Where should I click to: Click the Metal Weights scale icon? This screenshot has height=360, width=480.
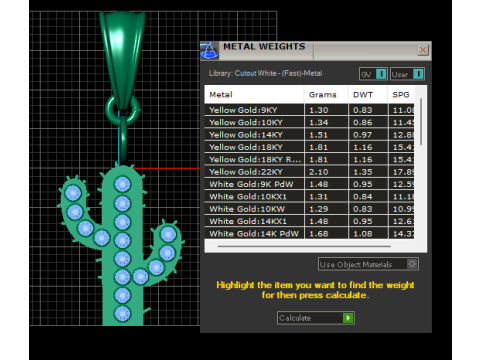point(209,51)
